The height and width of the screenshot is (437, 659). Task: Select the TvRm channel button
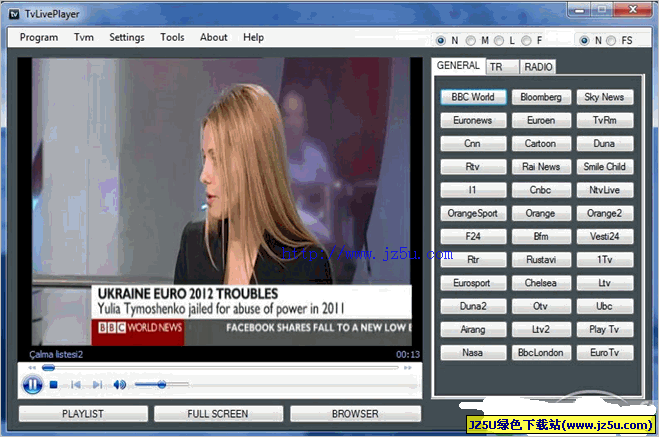coord(604,120)
